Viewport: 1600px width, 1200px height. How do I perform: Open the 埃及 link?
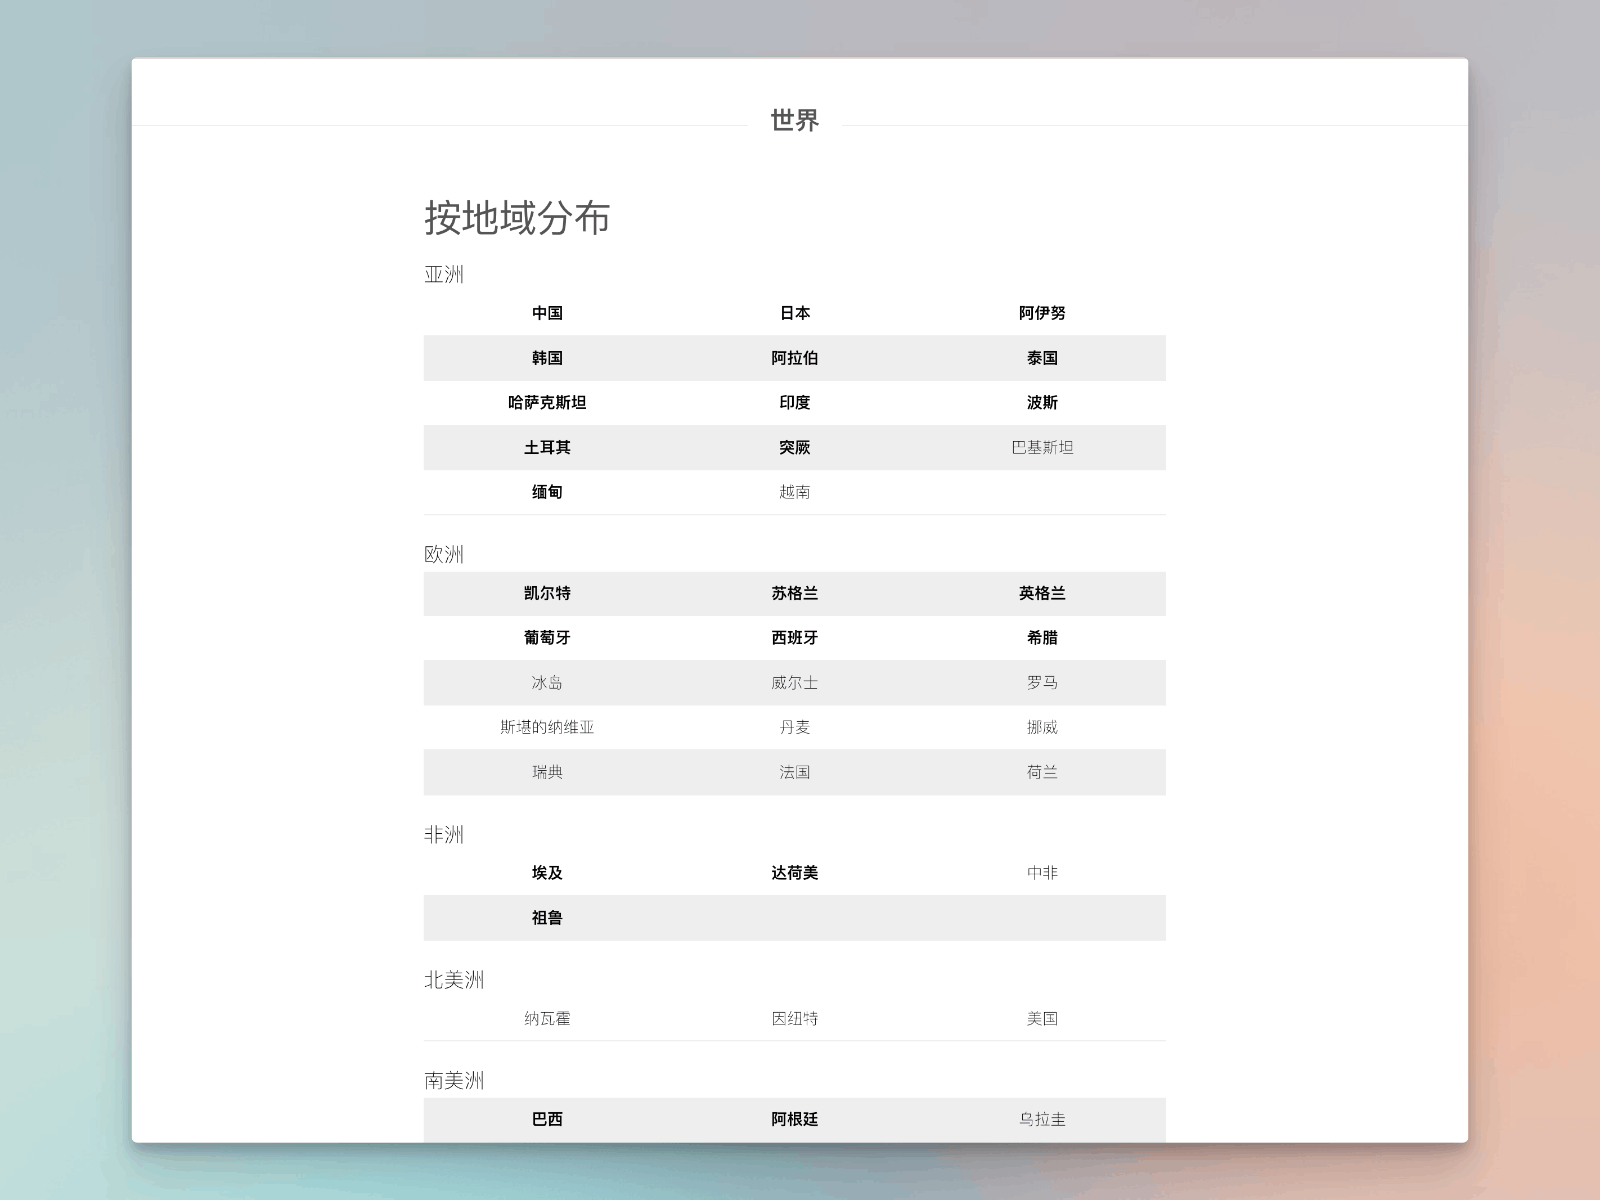547,873
